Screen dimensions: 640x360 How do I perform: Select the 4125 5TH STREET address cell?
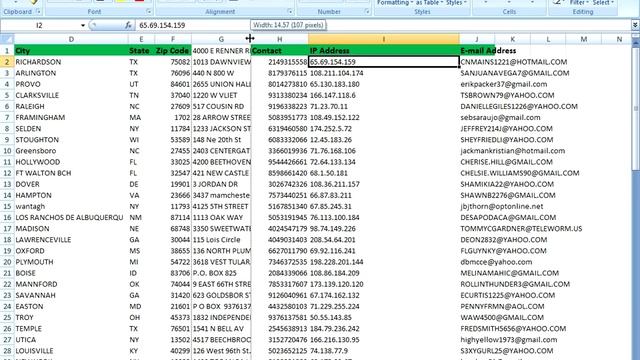click(221, 207)
